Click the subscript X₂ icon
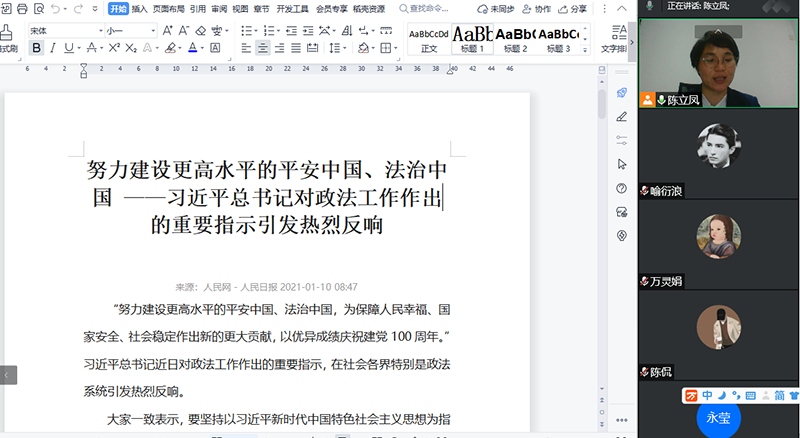800x438 pixels. click(x=131, y=48)
